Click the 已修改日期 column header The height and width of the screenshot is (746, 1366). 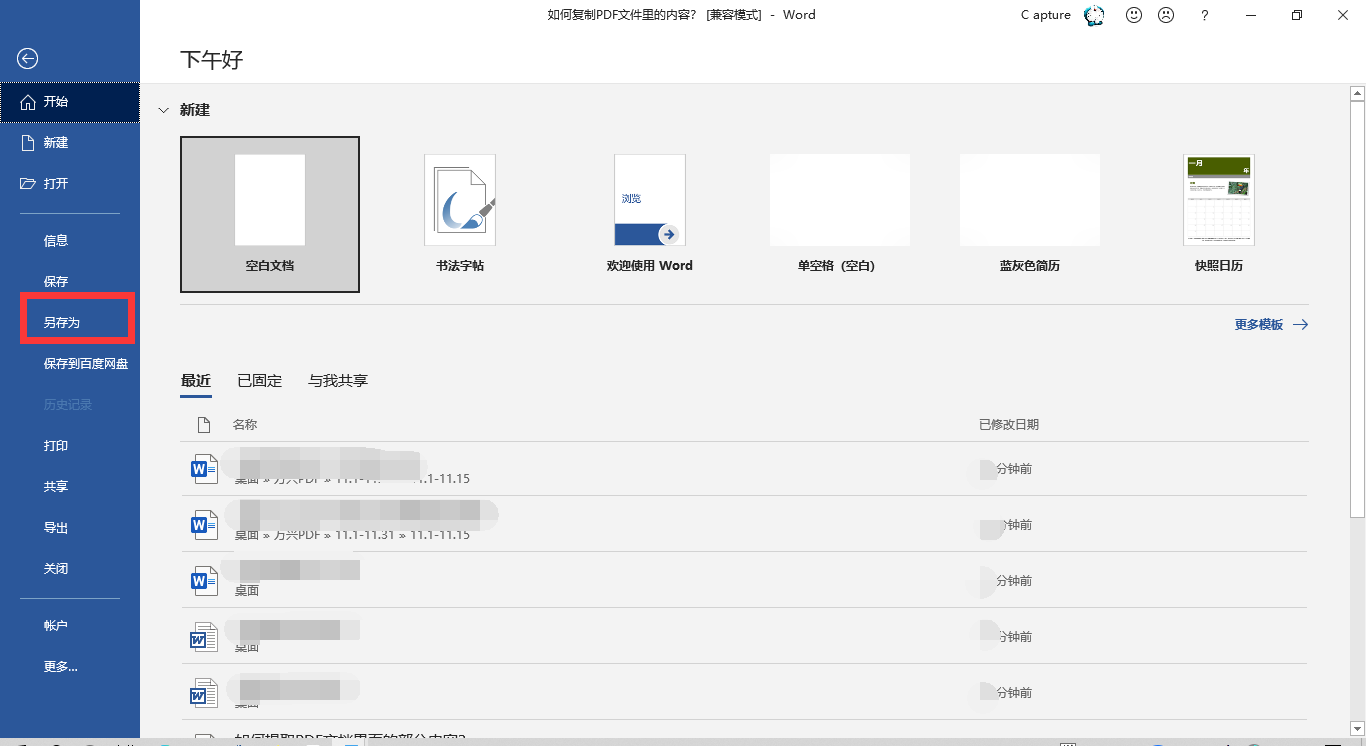[1009, 425]
